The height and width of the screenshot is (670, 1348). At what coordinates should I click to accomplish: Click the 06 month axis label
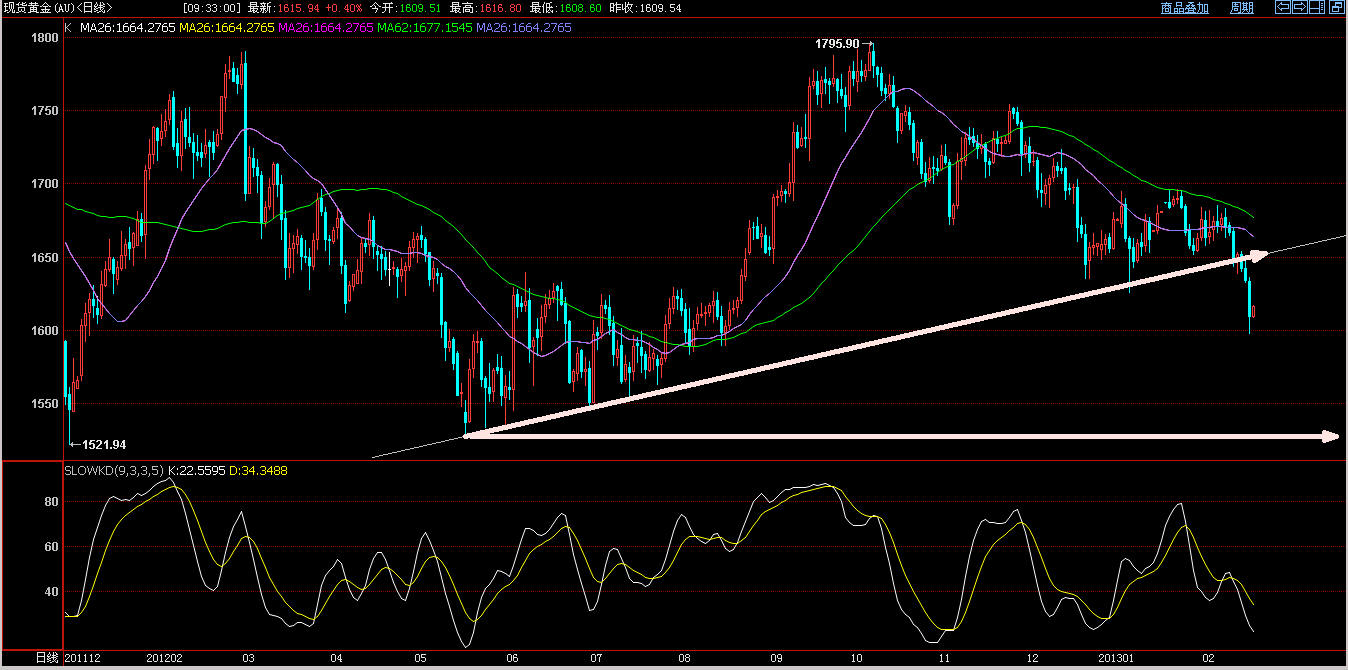coord(514,658)
